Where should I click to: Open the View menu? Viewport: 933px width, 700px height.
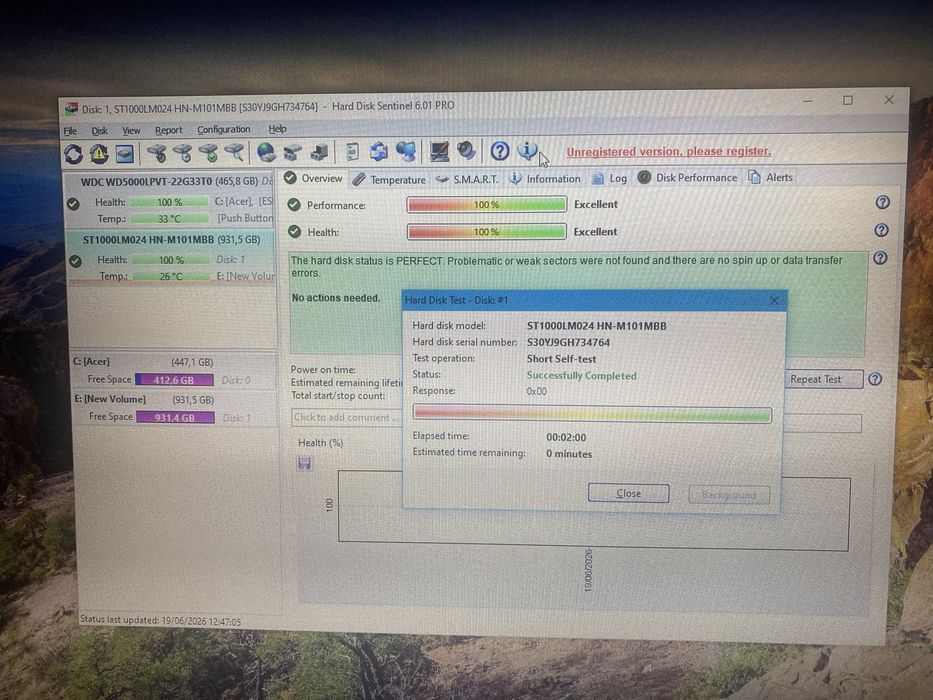click(131, 130)
